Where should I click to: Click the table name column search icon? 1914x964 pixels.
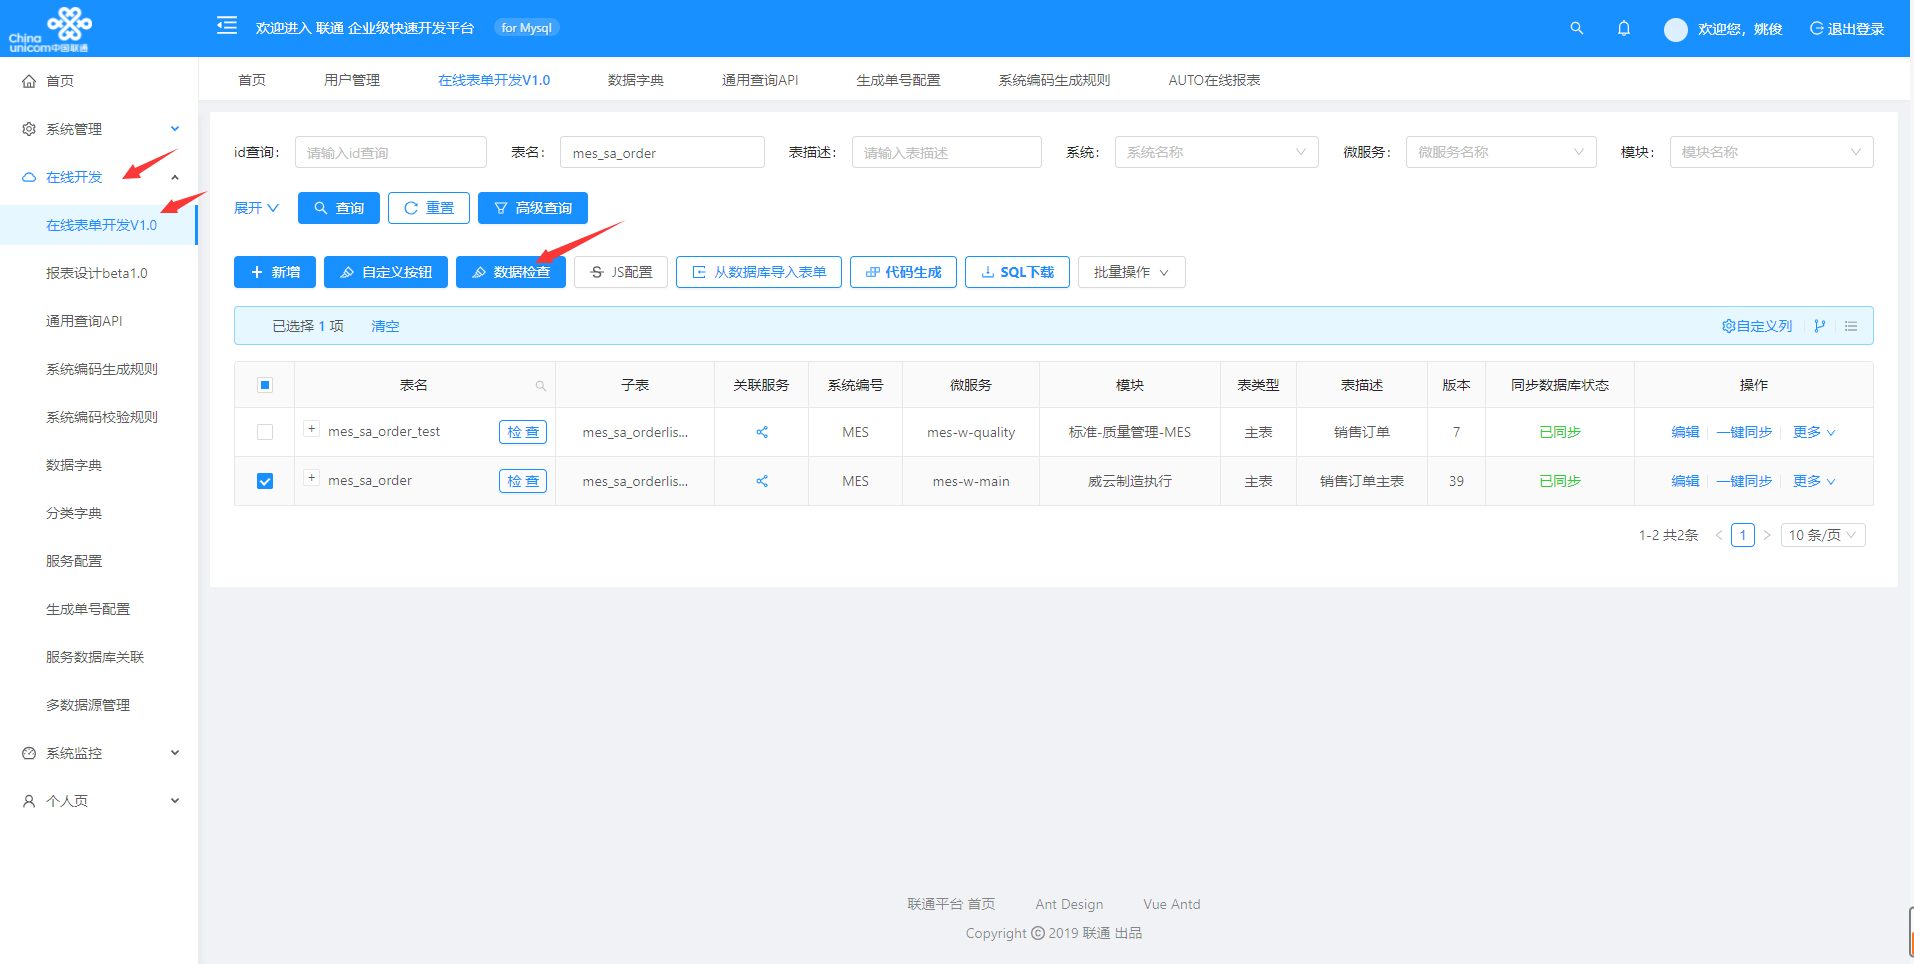[x=541, y=386]
